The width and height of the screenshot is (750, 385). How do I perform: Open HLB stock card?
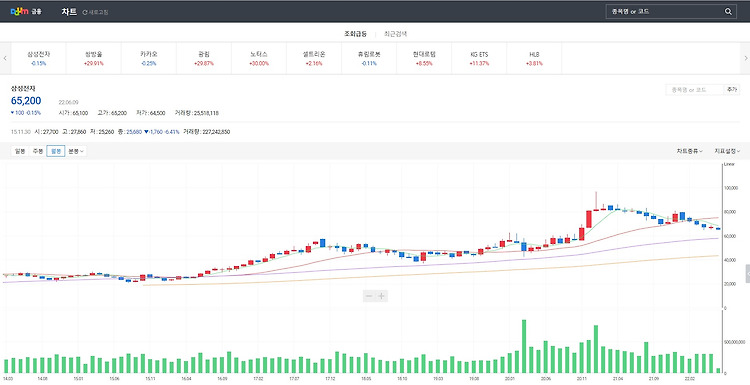534,58
